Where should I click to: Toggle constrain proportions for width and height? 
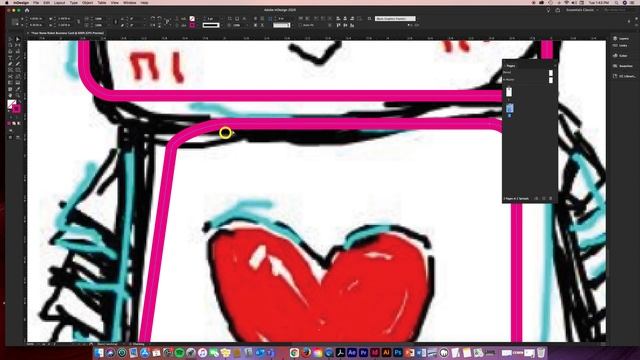click(x=78, y=22)
